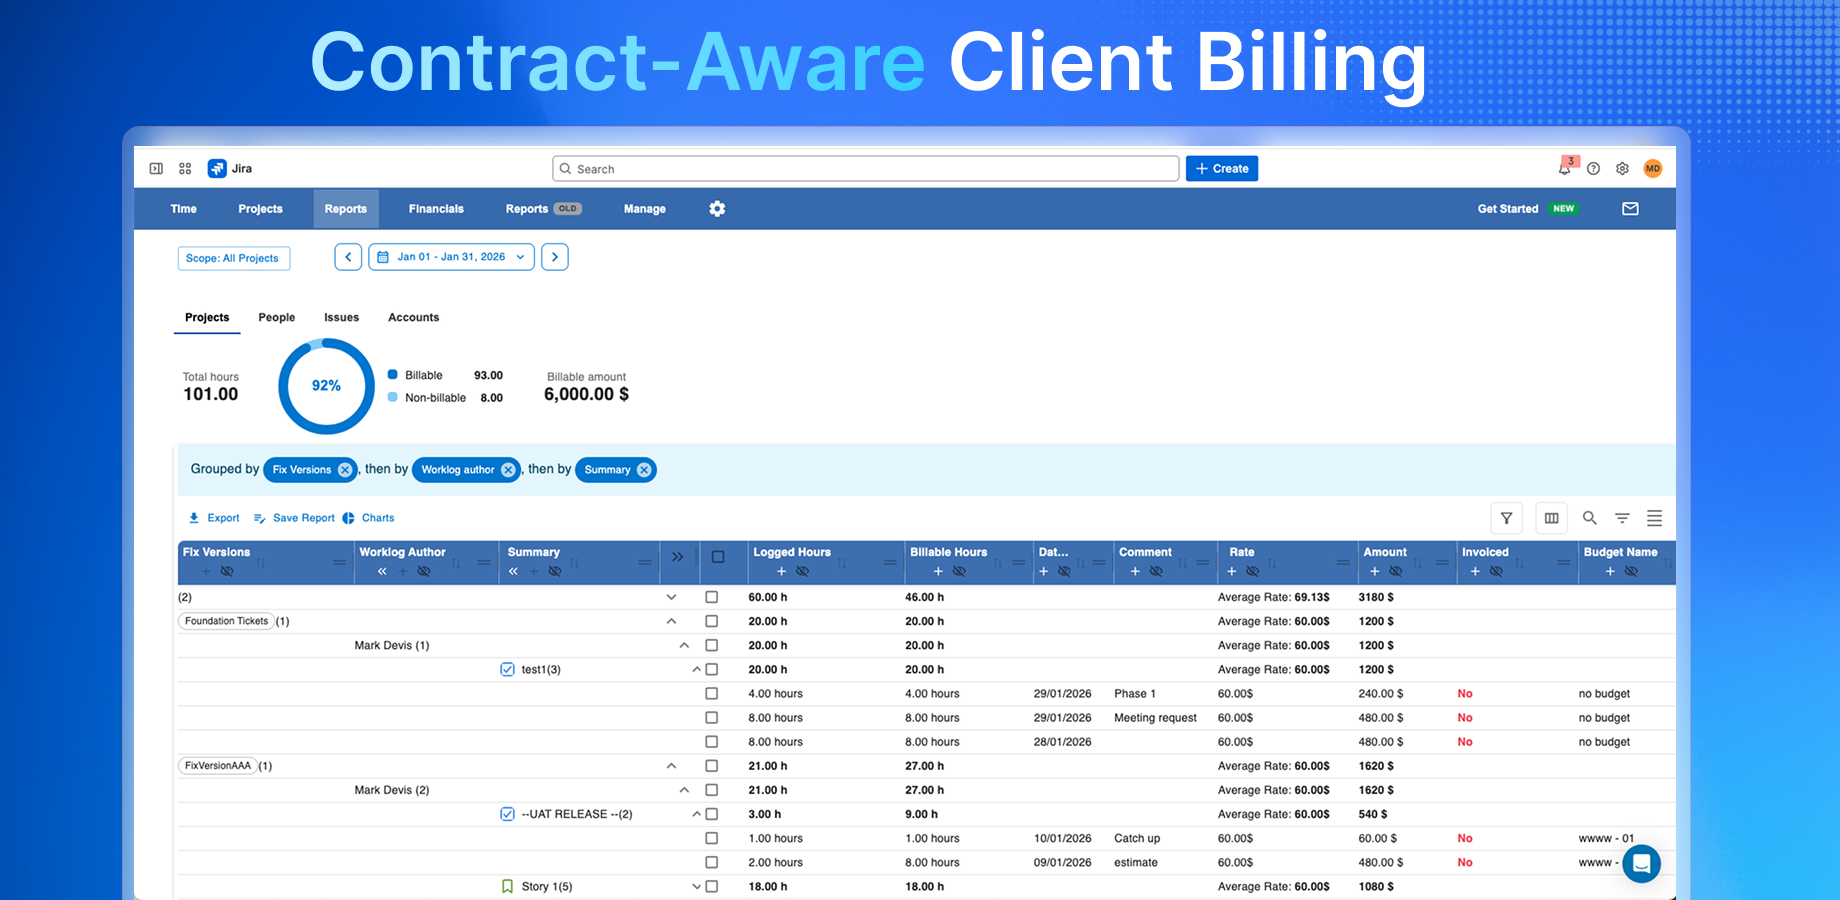Open the search icon above the report table

coord(1590,518)
